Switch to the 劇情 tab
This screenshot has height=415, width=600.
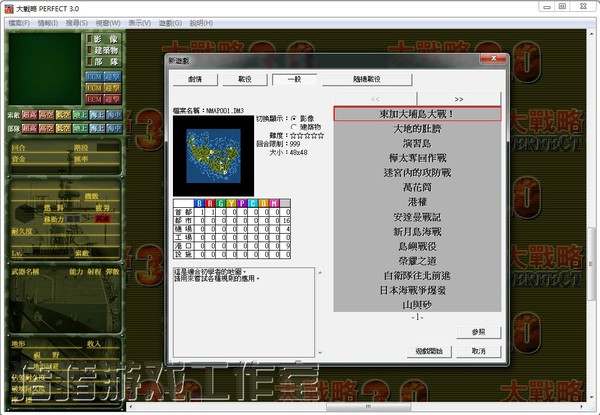194,78
